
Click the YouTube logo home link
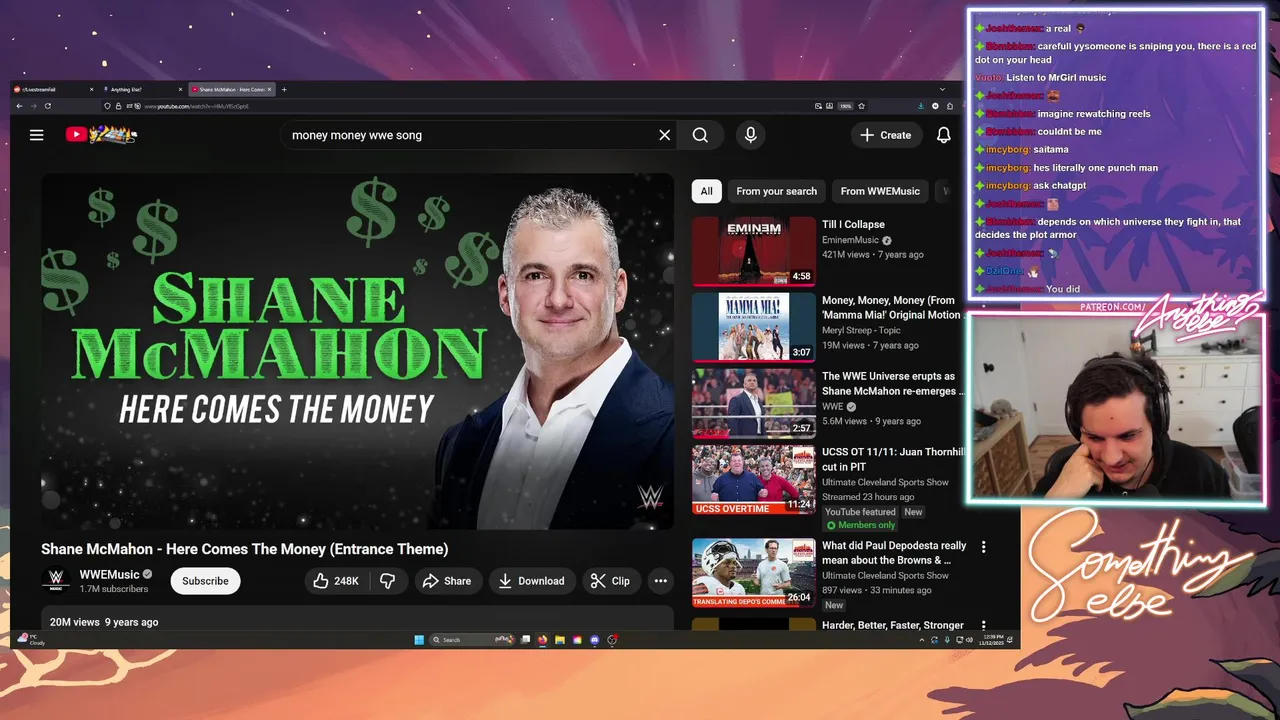(x=101, y=134)
